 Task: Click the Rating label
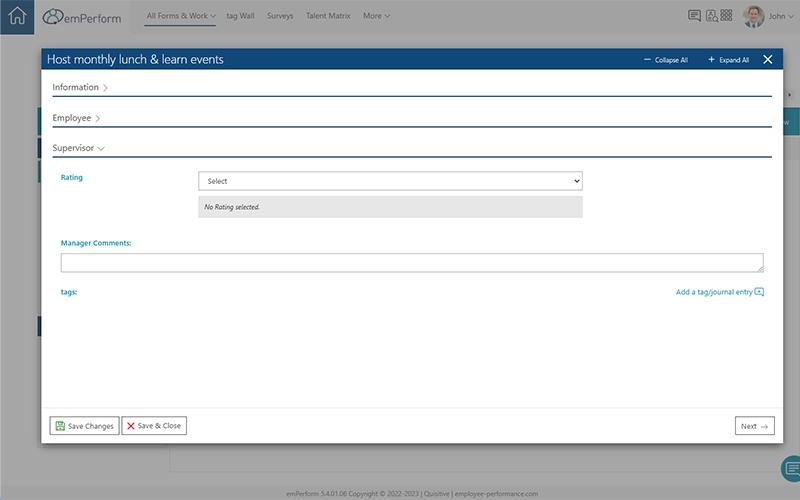pos(71,178)
